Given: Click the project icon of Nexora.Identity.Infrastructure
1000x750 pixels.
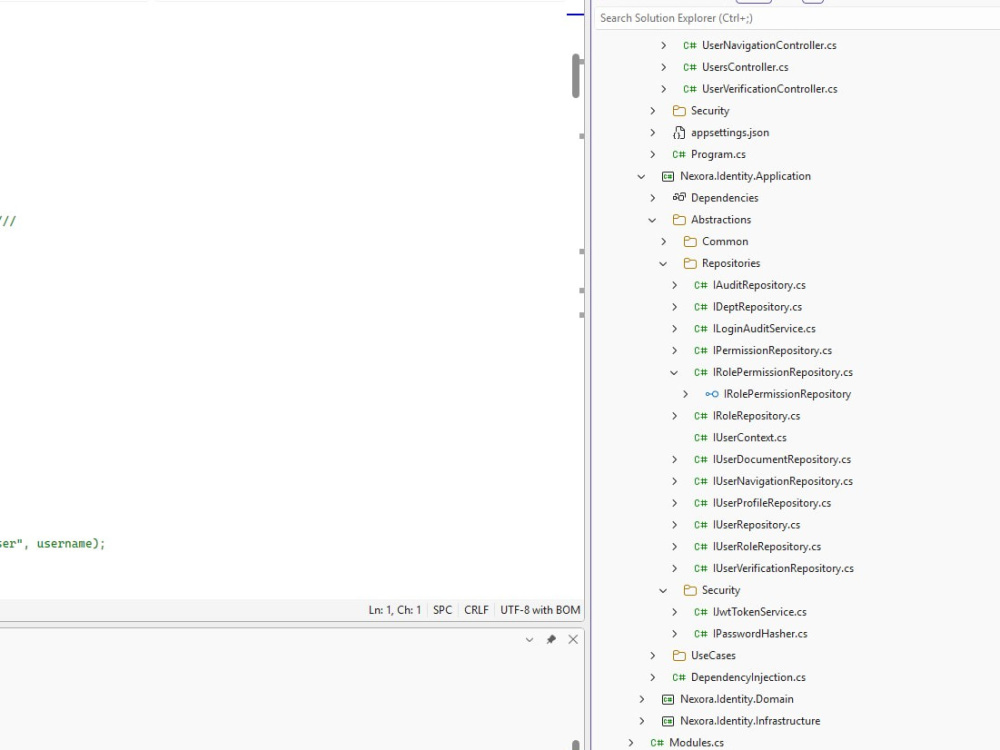Looking at the screenshot, I should [x=668, y=721].
